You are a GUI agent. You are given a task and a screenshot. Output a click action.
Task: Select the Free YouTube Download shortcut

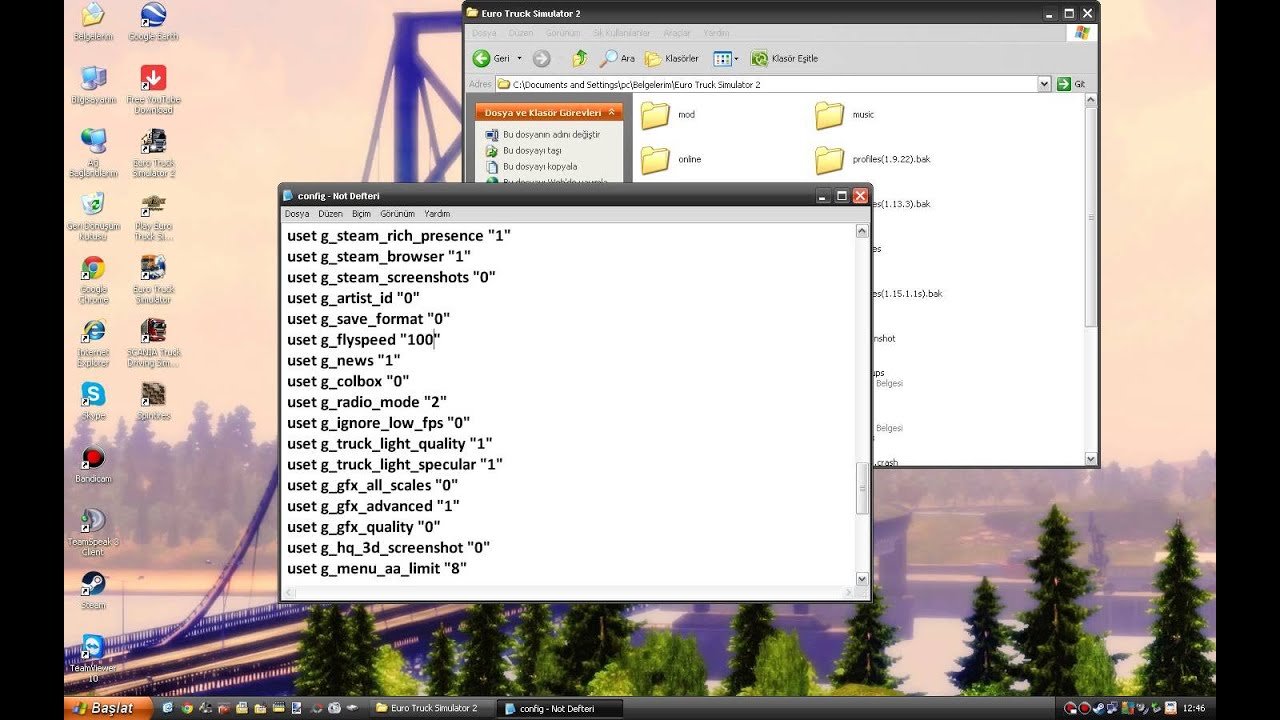coord(153,90)
